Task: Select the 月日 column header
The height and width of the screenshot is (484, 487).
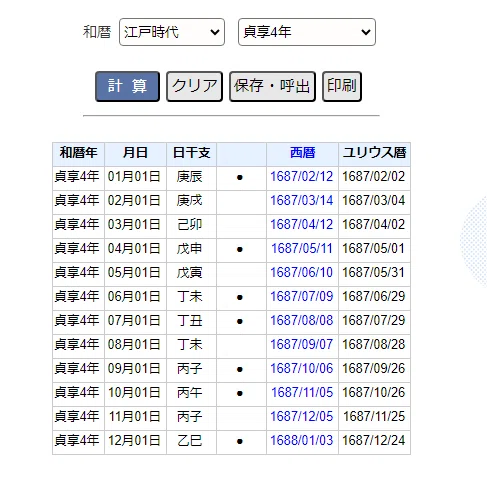Action: pyautogui.click(x=135, y=153)
